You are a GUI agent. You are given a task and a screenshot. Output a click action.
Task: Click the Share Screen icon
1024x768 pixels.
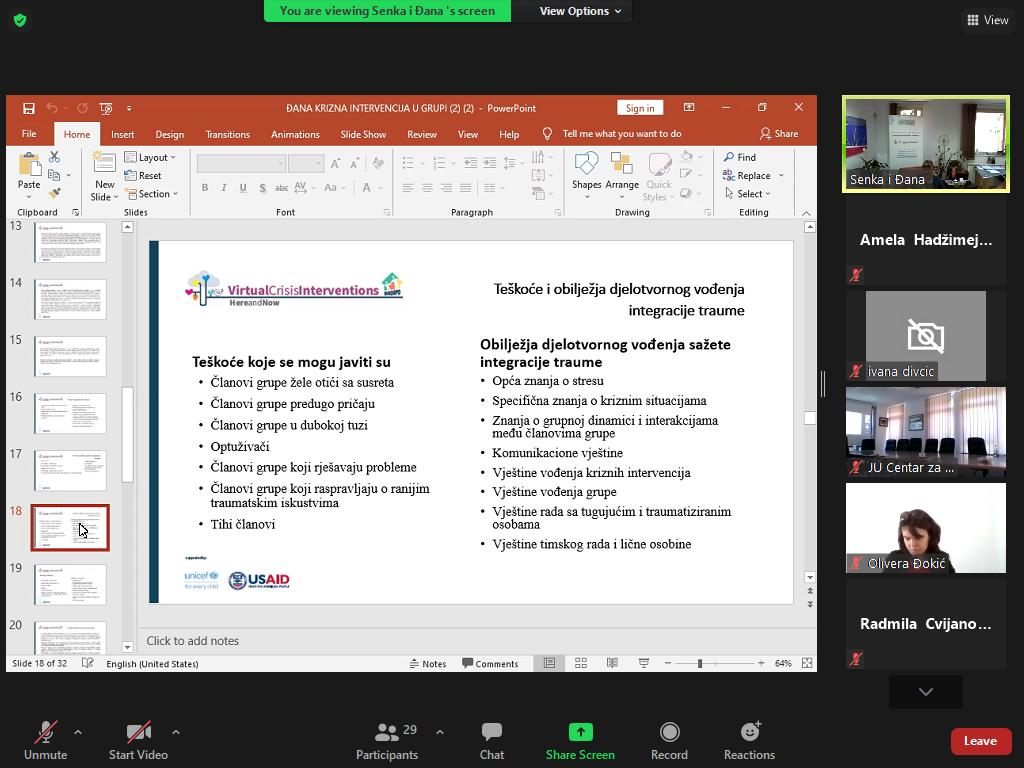click(x=580, y=733)
